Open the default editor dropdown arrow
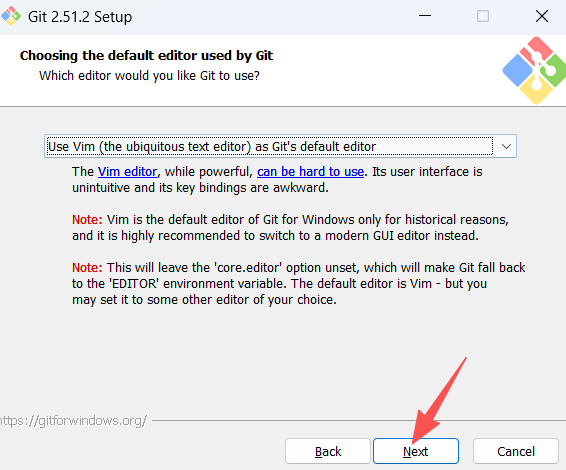 coord(506,146)
